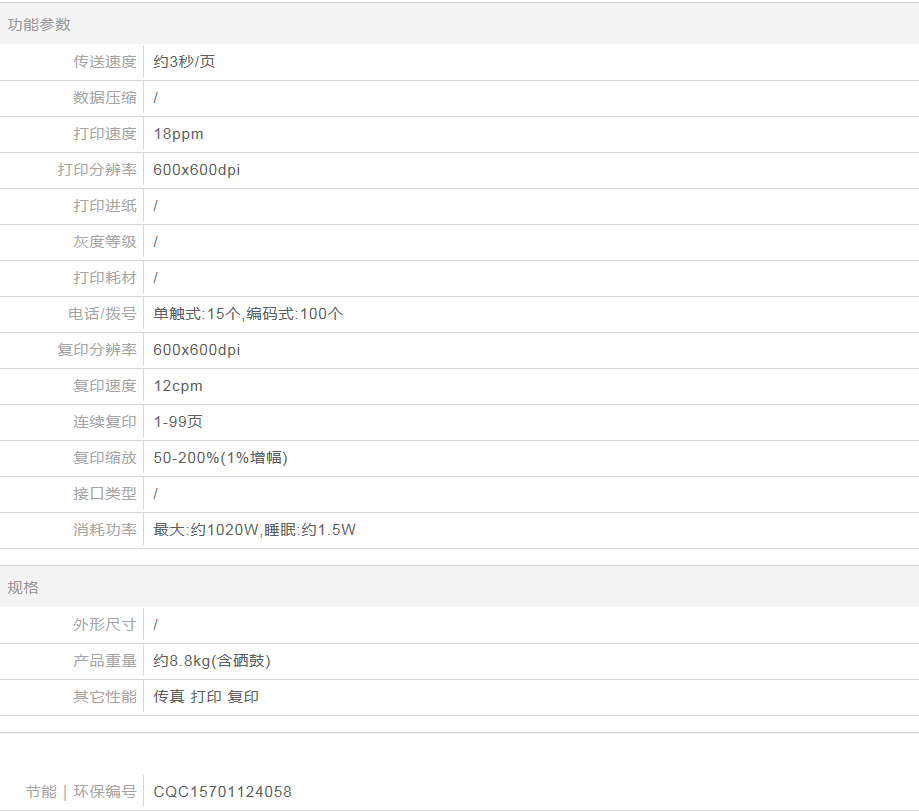Select the 接口类型 label

coord(104,494)
